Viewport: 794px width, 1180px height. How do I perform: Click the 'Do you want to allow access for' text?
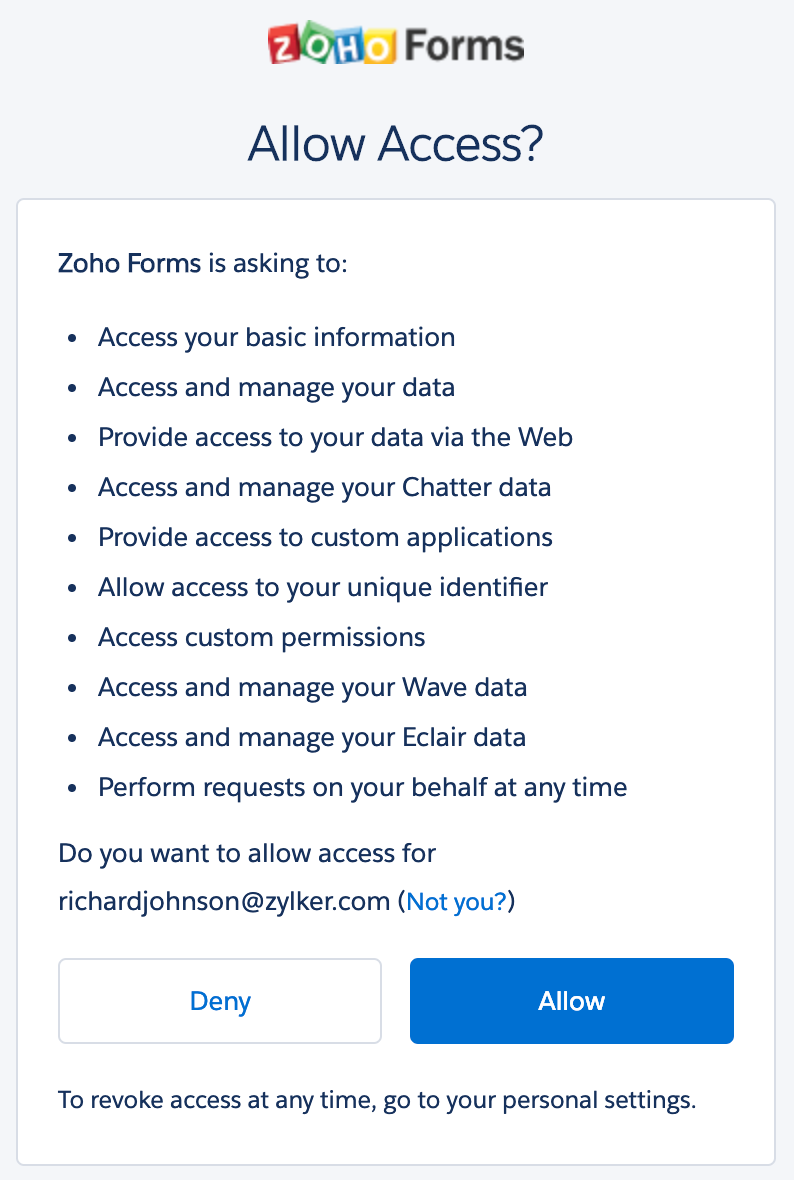coord(247,854)
